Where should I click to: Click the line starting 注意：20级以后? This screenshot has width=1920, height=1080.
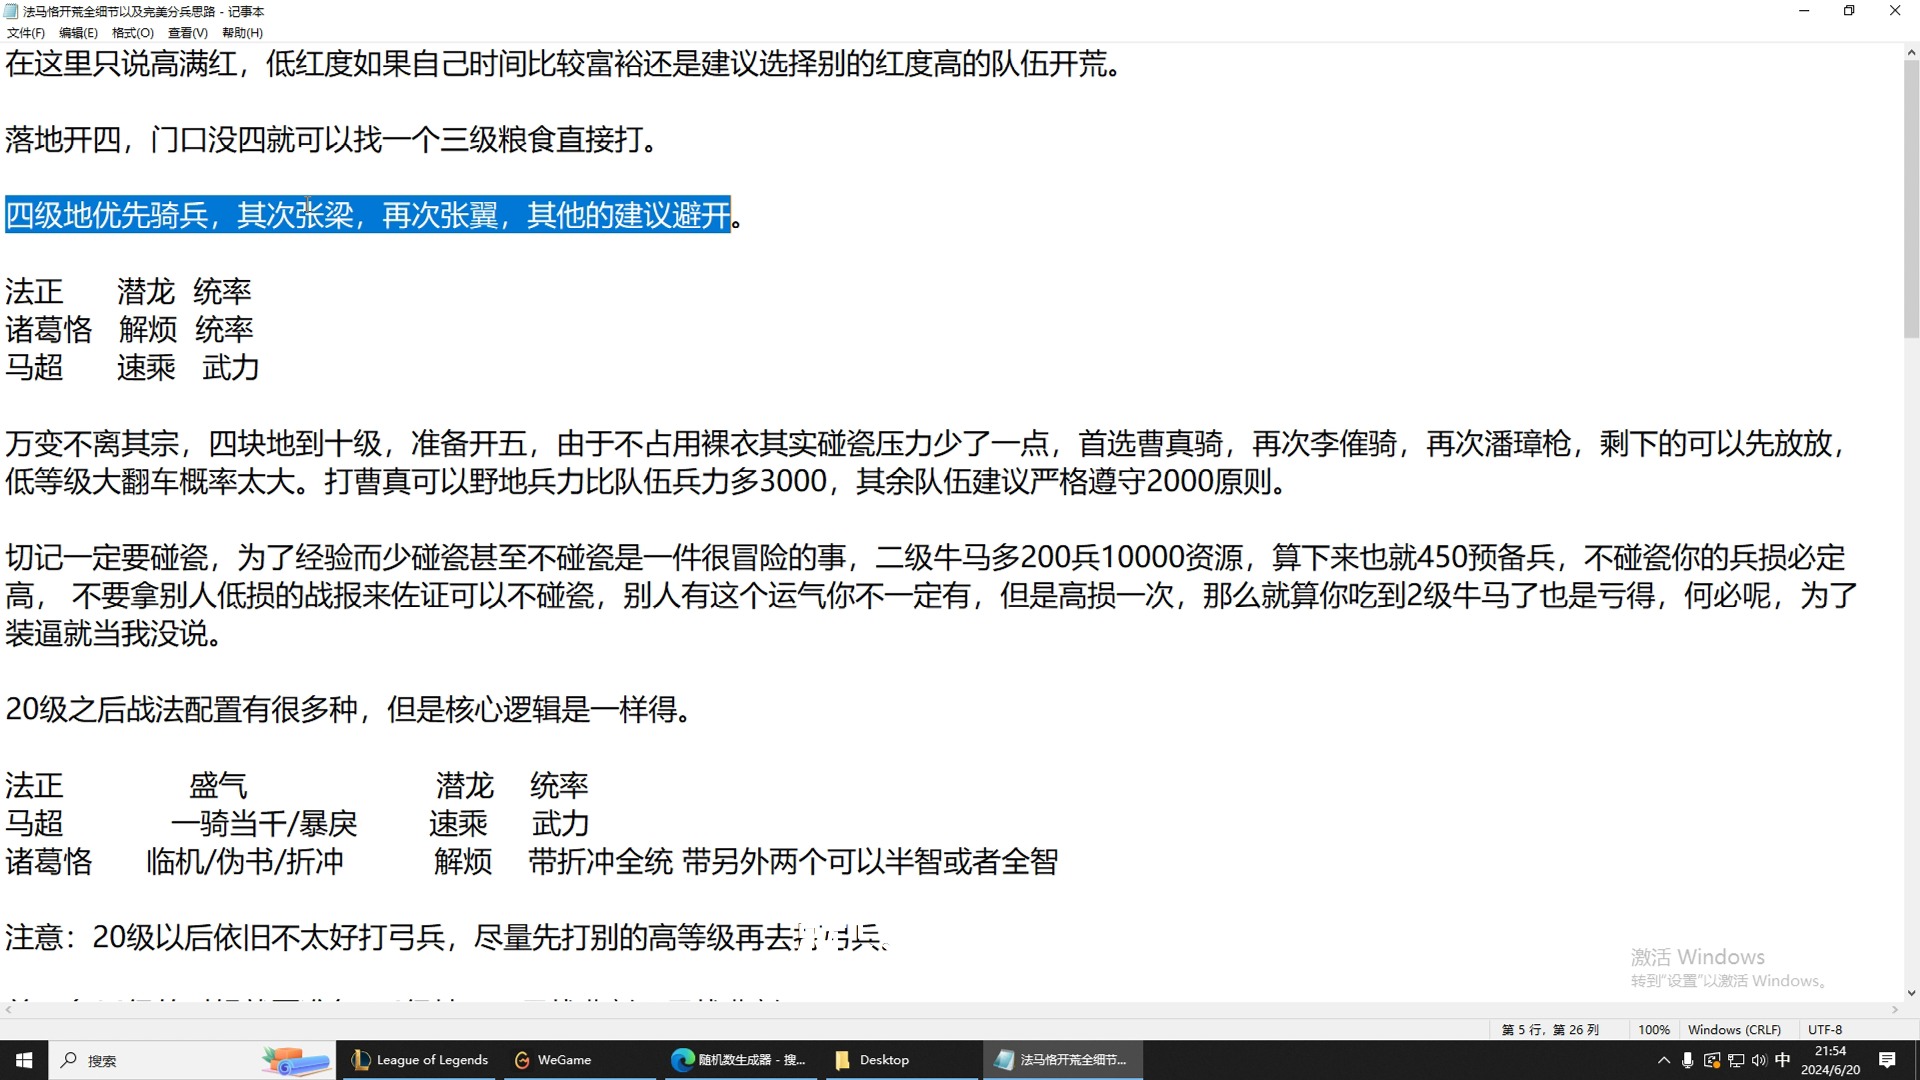point(447,938)
